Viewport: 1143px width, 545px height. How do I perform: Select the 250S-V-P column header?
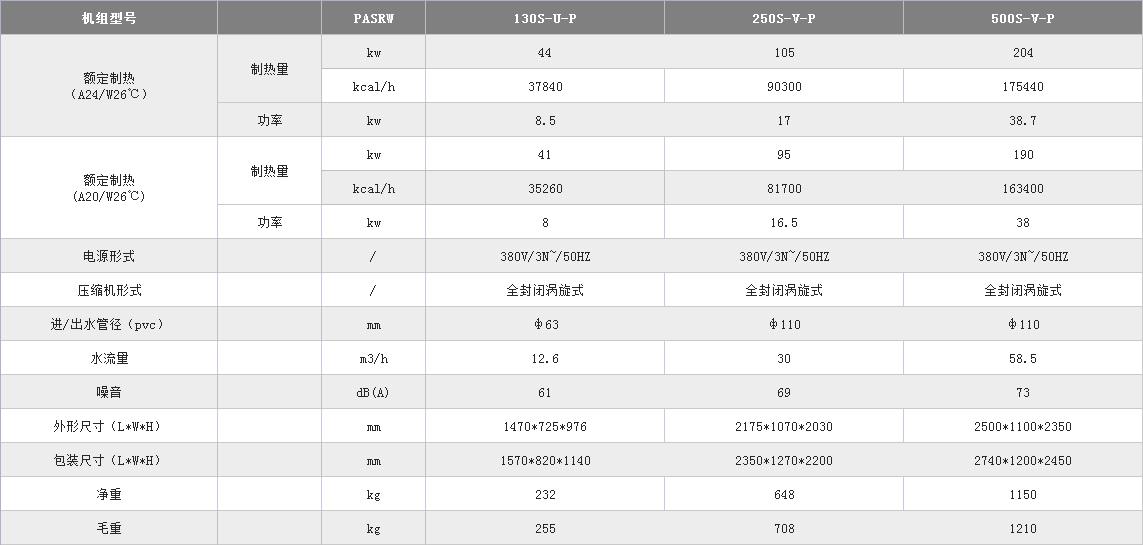pyautogui.click(x=784, y=18)
